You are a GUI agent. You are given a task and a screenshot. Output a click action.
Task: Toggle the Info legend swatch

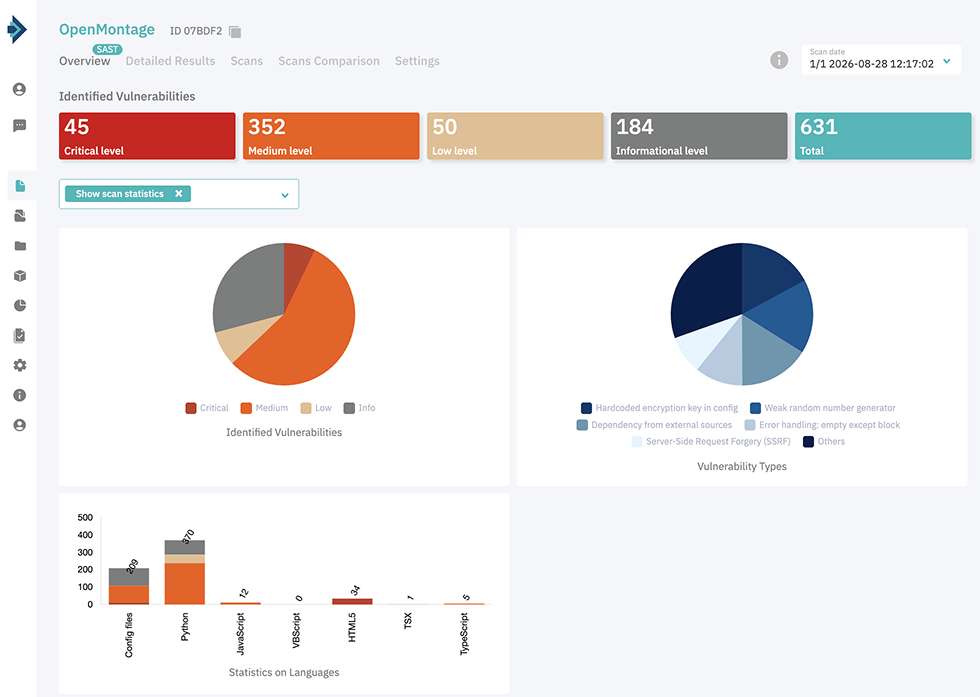click(x=349, y=408)
